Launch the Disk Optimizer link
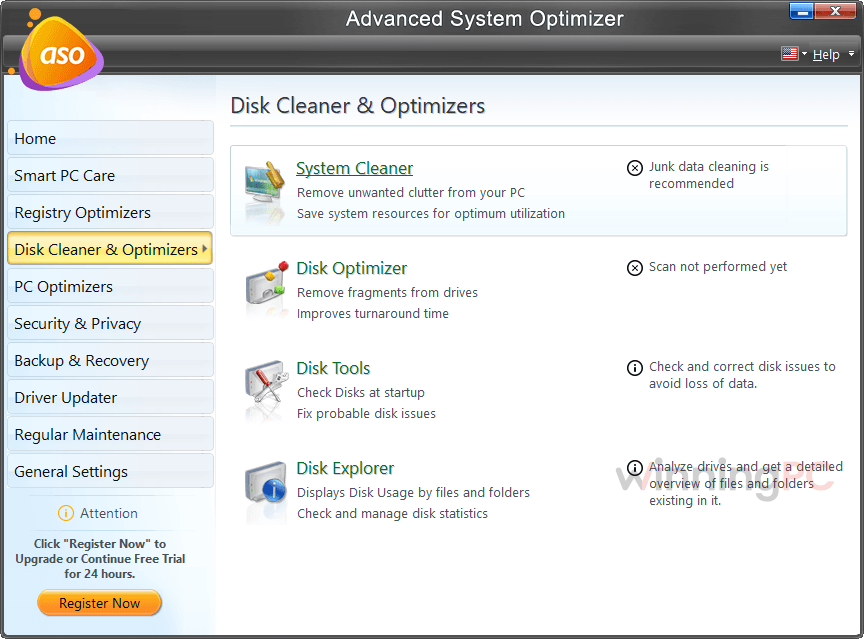 [352, 268]
